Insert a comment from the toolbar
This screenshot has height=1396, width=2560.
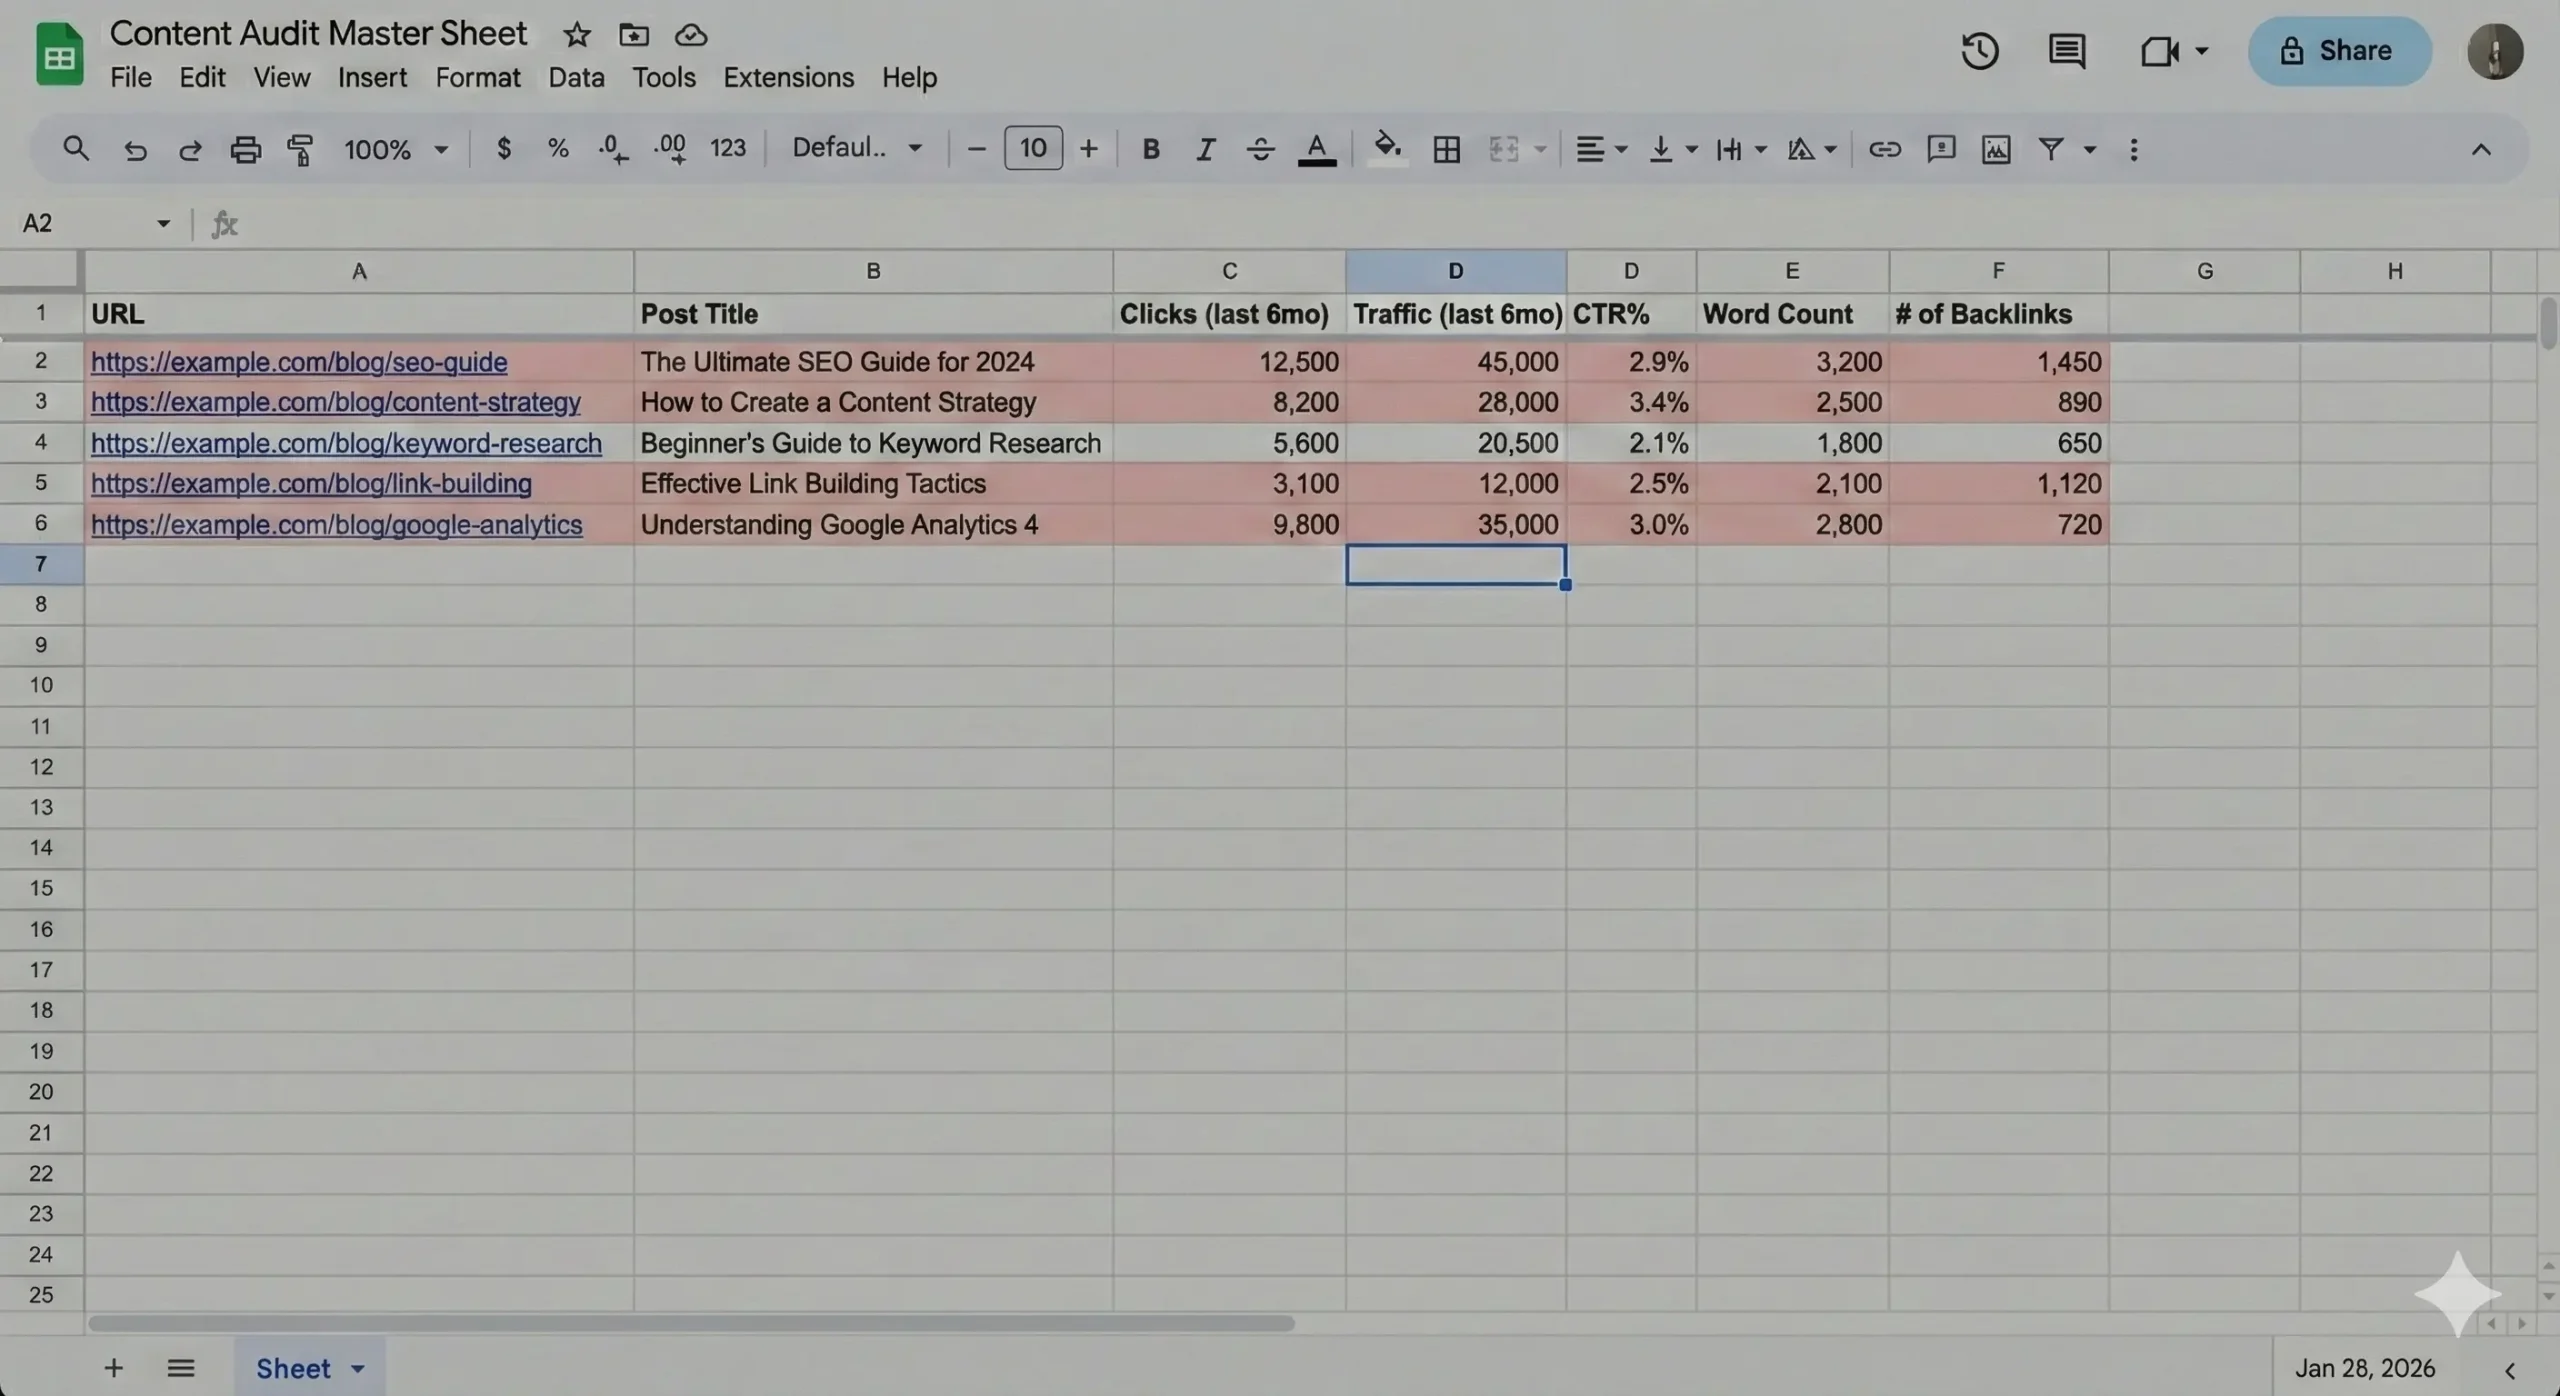tap(1939, 148)
